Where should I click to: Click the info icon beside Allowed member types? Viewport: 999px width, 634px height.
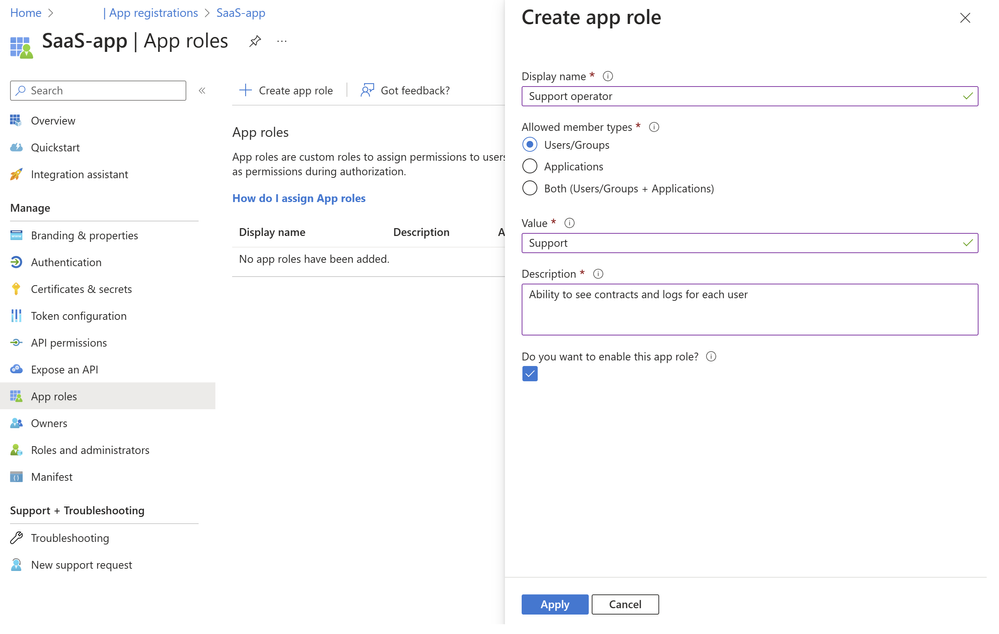coord(654,127)
